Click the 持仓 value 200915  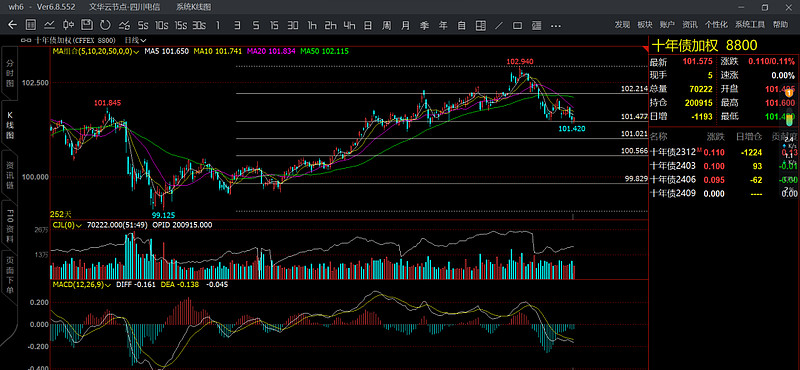[x=698, y=103]
